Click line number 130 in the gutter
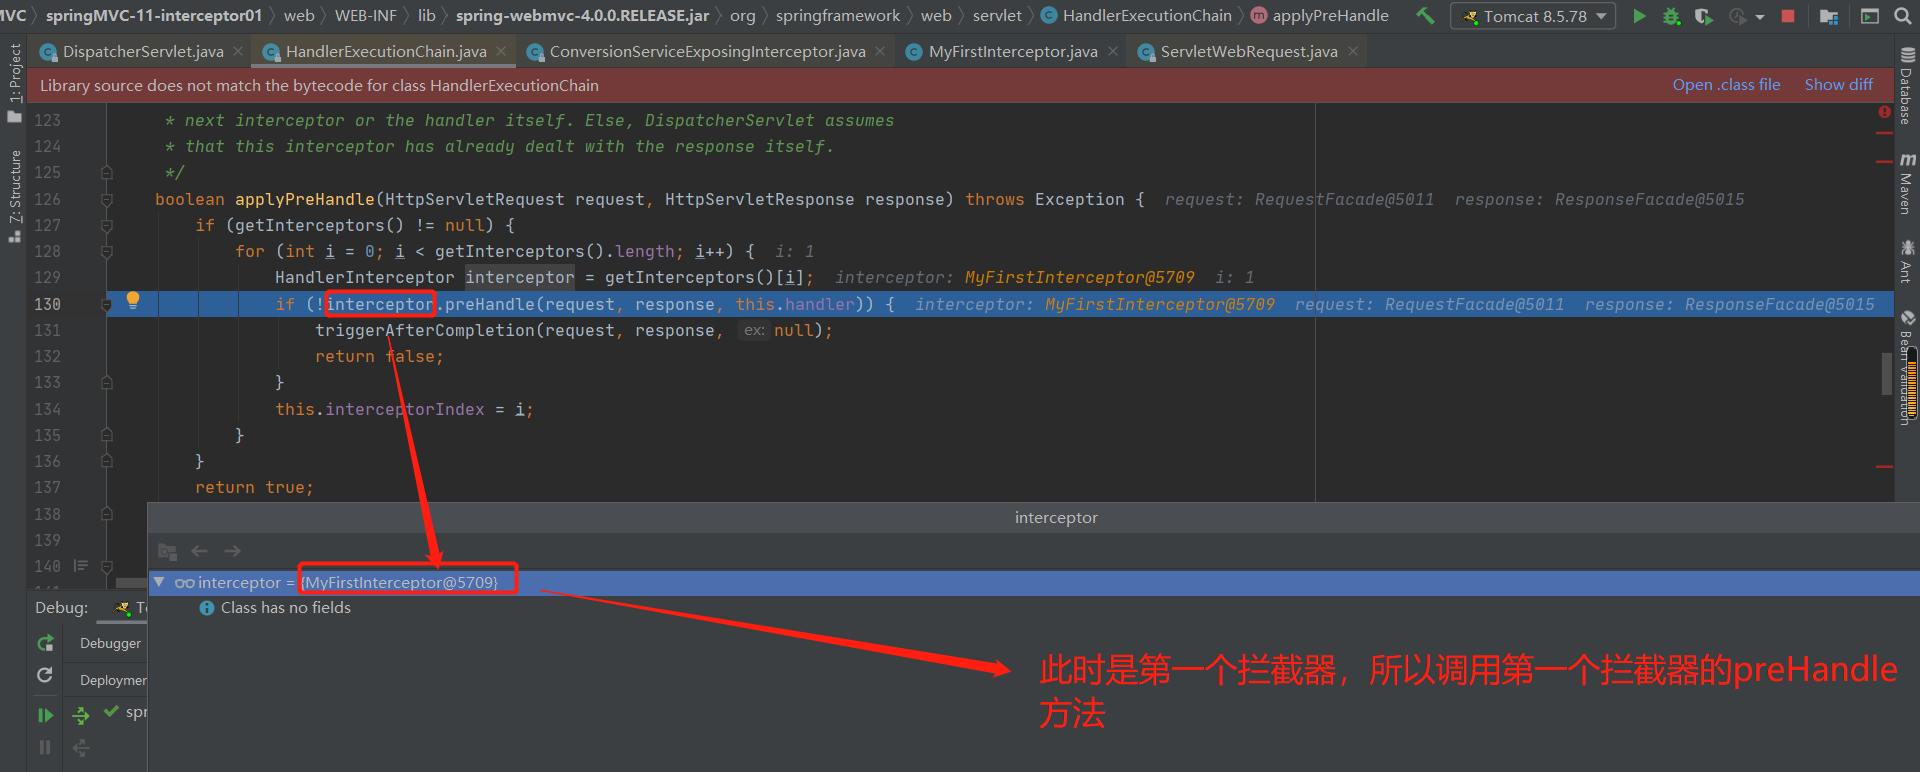The width and height of the screenshot is (1920, 772). (x=47, y=304)
